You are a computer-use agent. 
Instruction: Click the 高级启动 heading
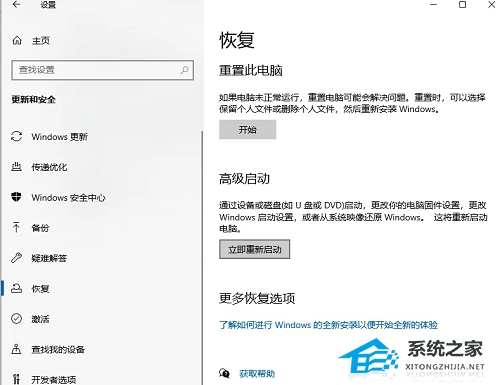point(244,179)
